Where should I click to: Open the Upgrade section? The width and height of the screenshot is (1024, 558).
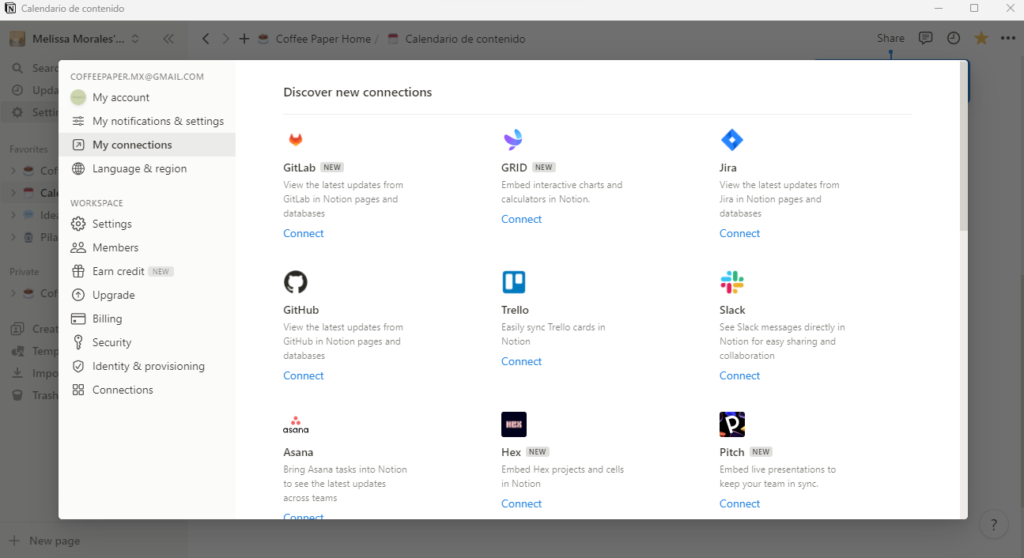click(147, 295)
